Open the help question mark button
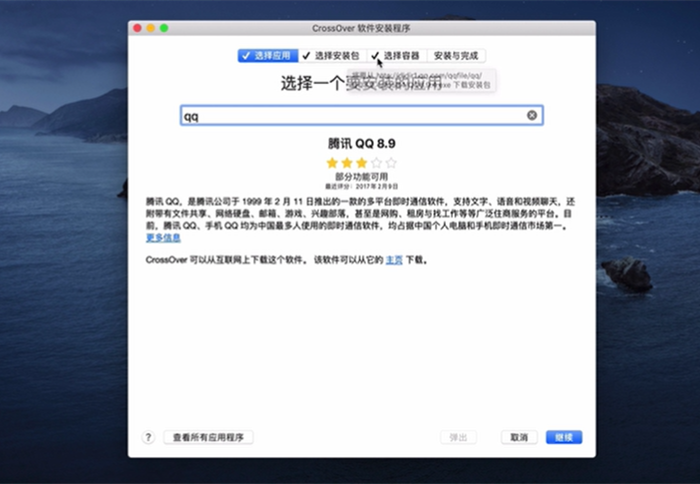The height and width of the screenshot is (484, 700). click(x=148, y=437)
